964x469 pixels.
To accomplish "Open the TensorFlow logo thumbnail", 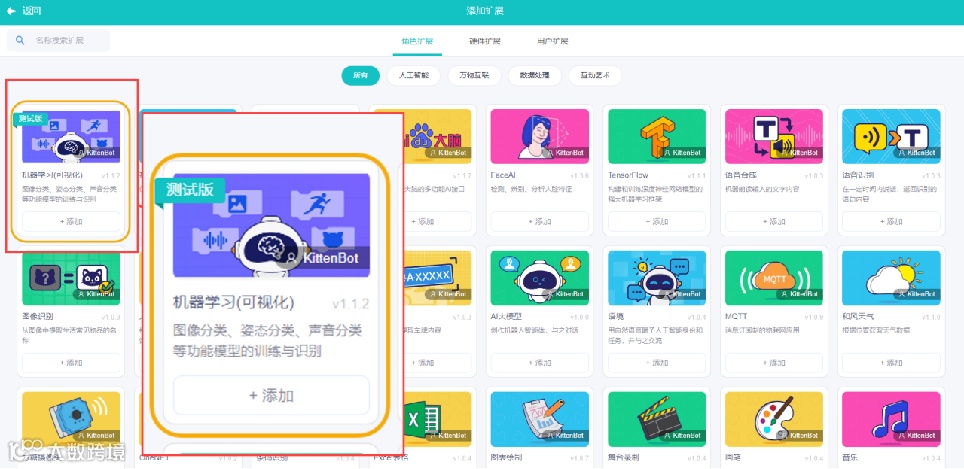I will [x=657, y=136].
